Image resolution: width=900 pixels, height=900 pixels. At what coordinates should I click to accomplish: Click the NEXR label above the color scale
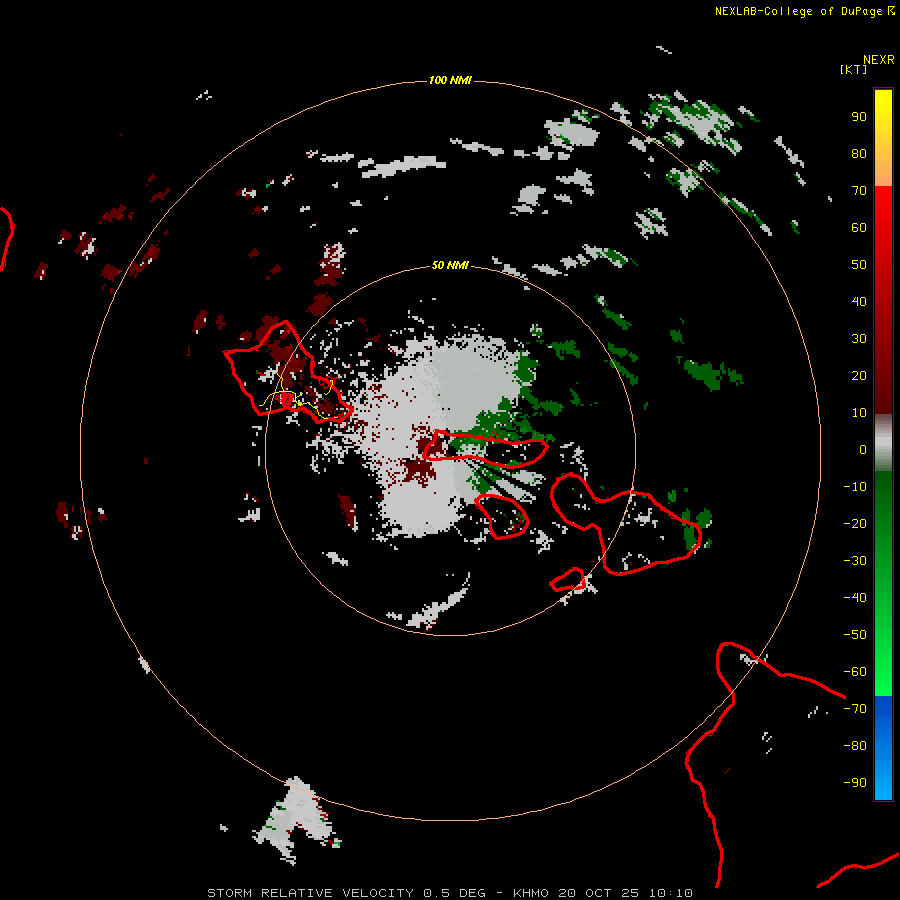point(878,60)
